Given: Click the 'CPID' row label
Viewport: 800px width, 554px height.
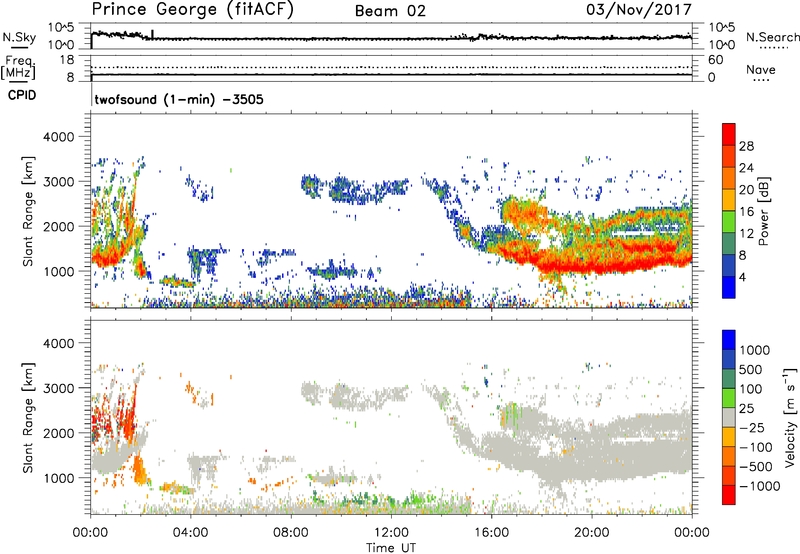Looking at the screenshot, I should click(22, 95).
